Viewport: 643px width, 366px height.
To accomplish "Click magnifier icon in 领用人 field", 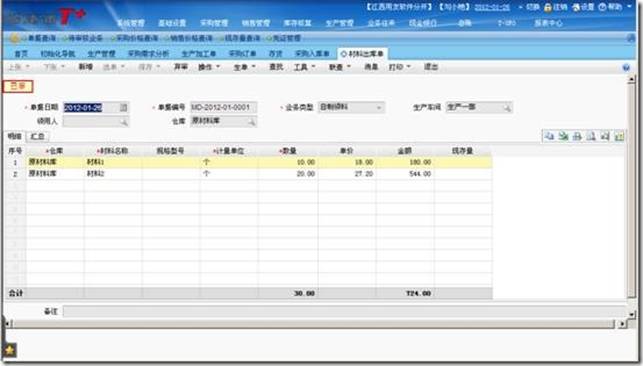I will [123, 122].
